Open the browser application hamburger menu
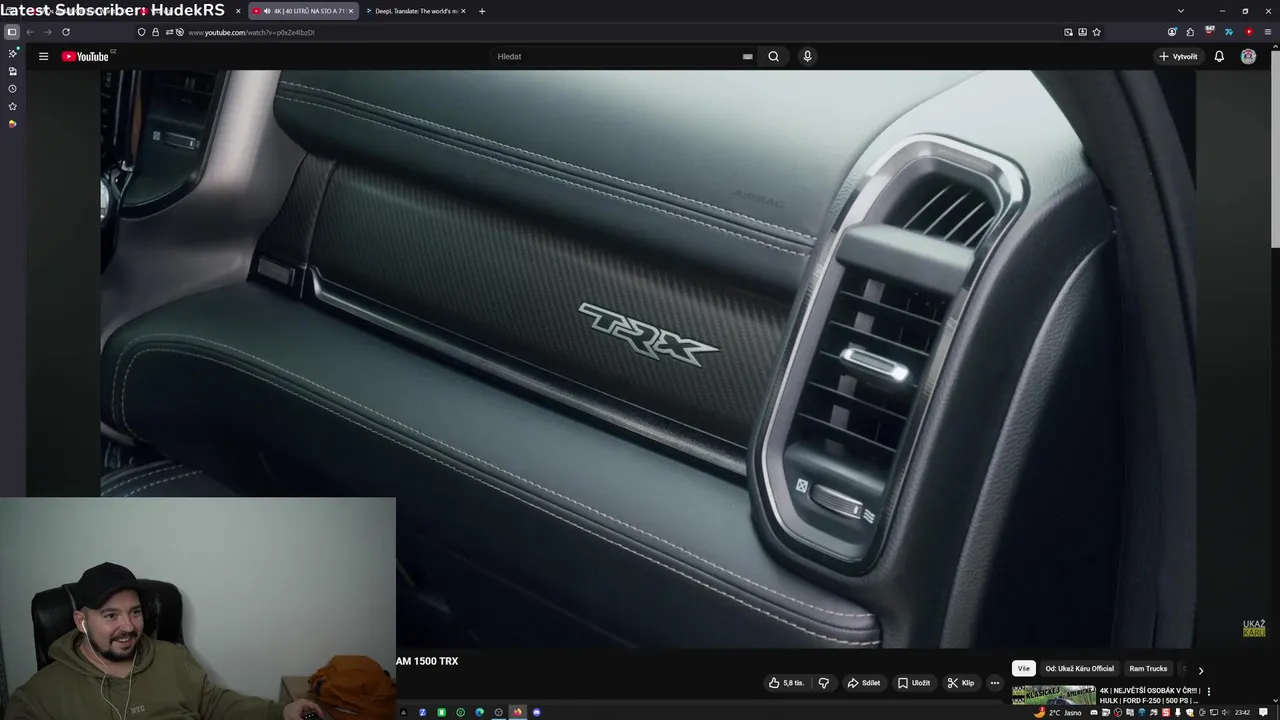The height and width of the screenshot is (720, 1280). [x=1267, y=32]
